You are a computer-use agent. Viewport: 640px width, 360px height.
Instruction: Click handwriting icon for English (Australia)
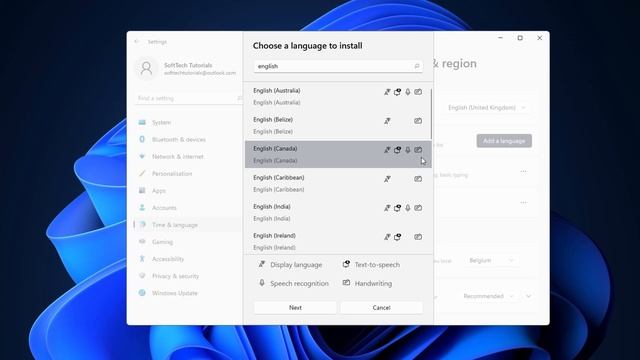click(418, 92)
